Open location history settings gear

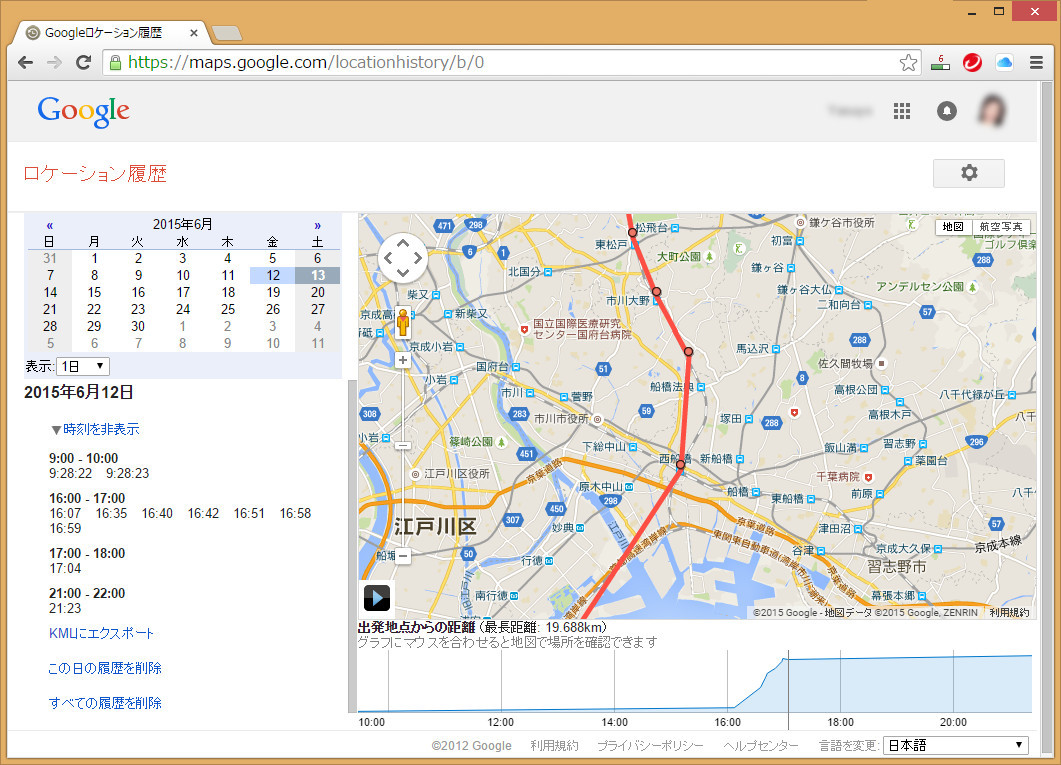click(x=969, y=173)
